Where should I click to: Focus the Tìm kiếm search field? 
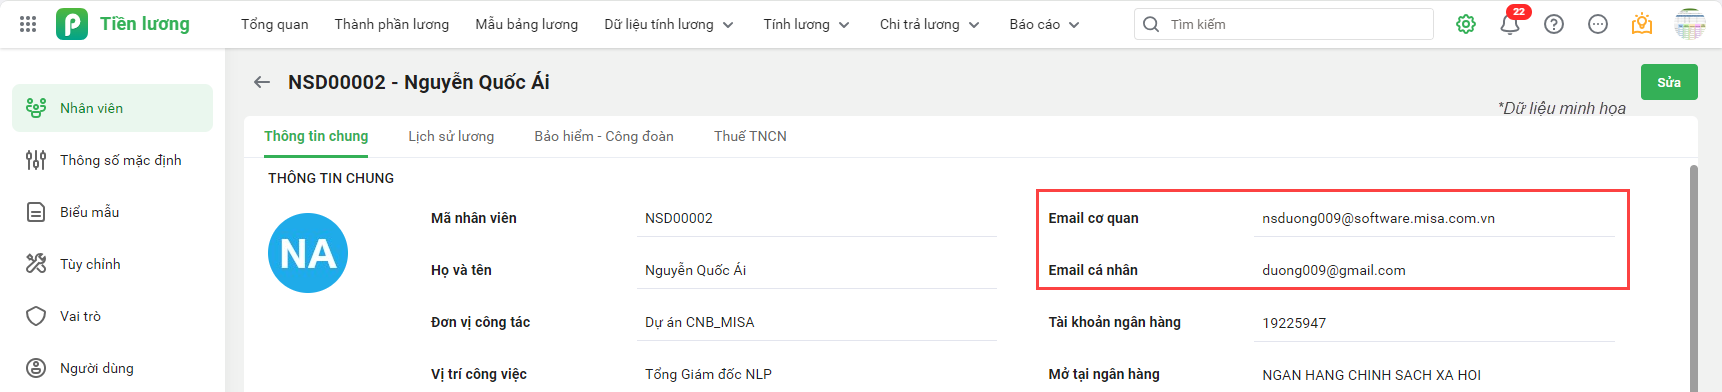[1284, 24]
